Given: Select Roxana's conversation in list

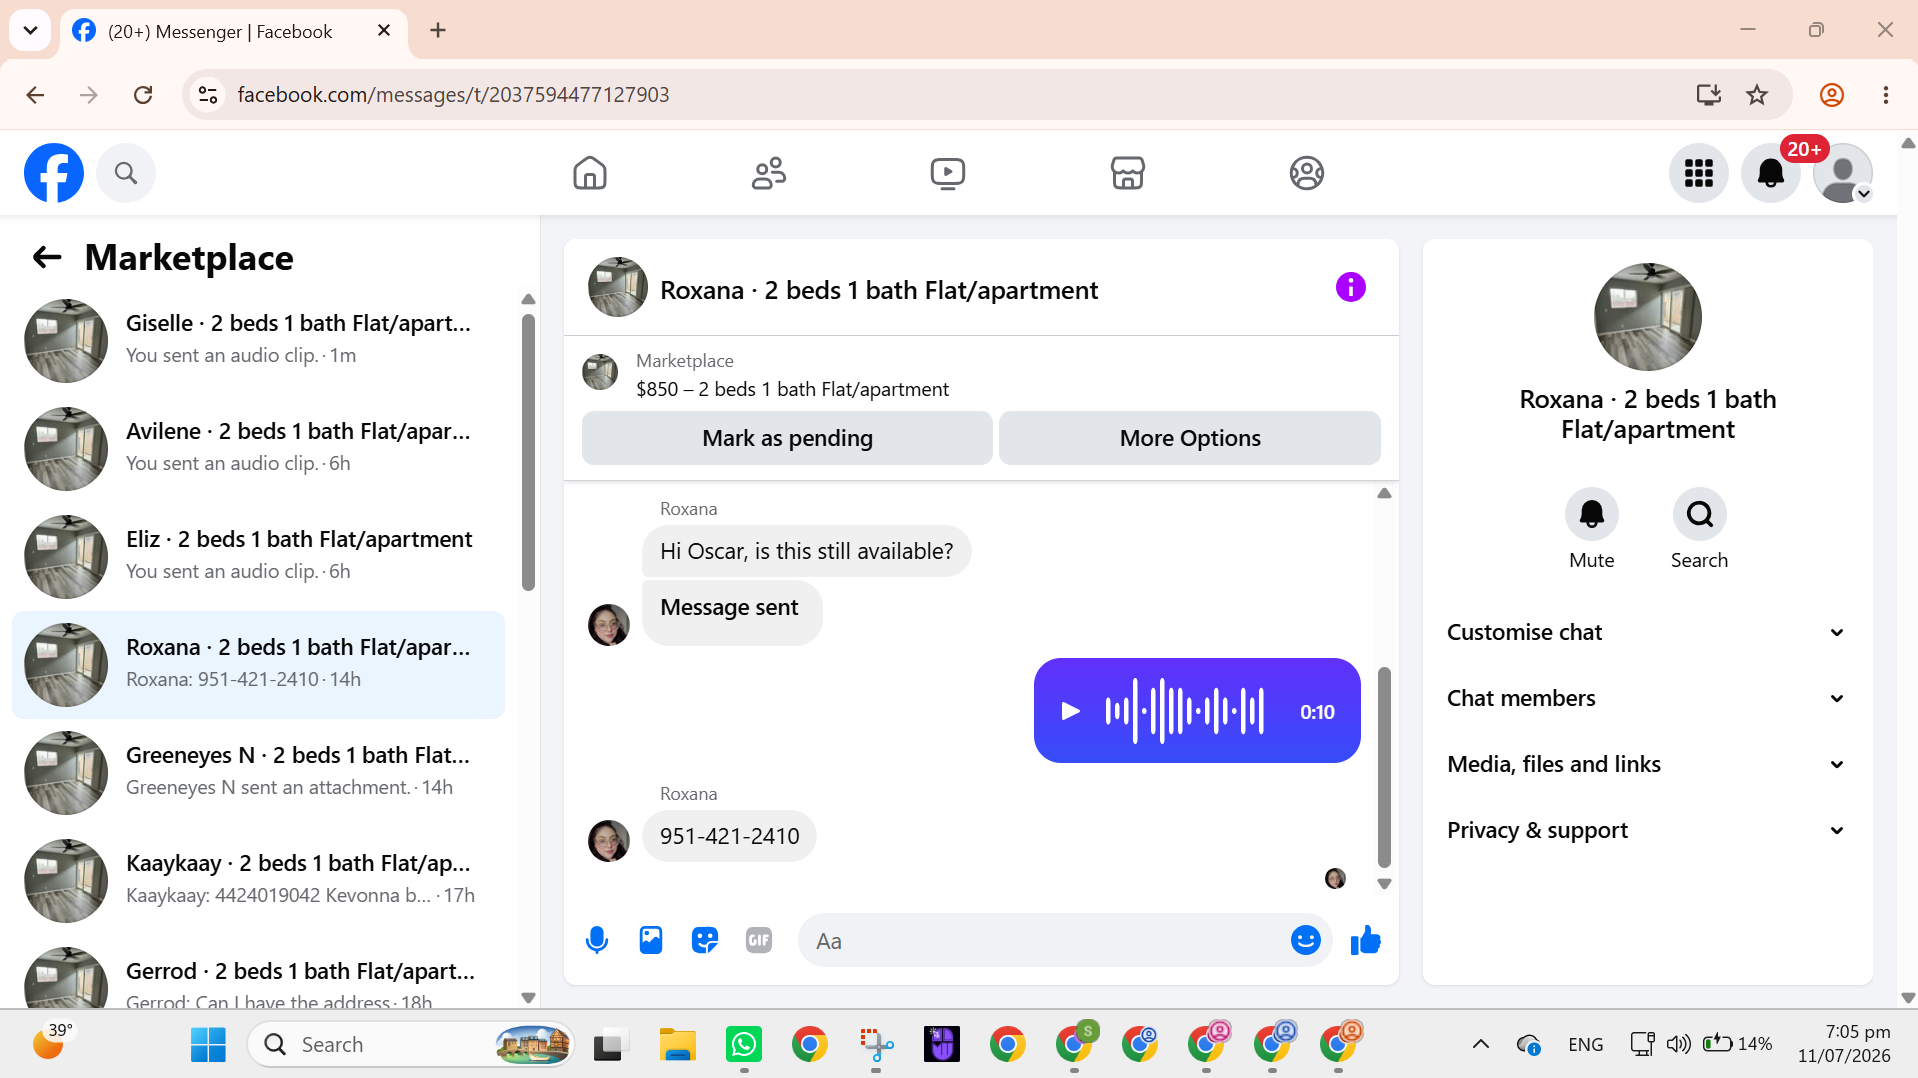Looking at the screenshot, I should point(258,665).
